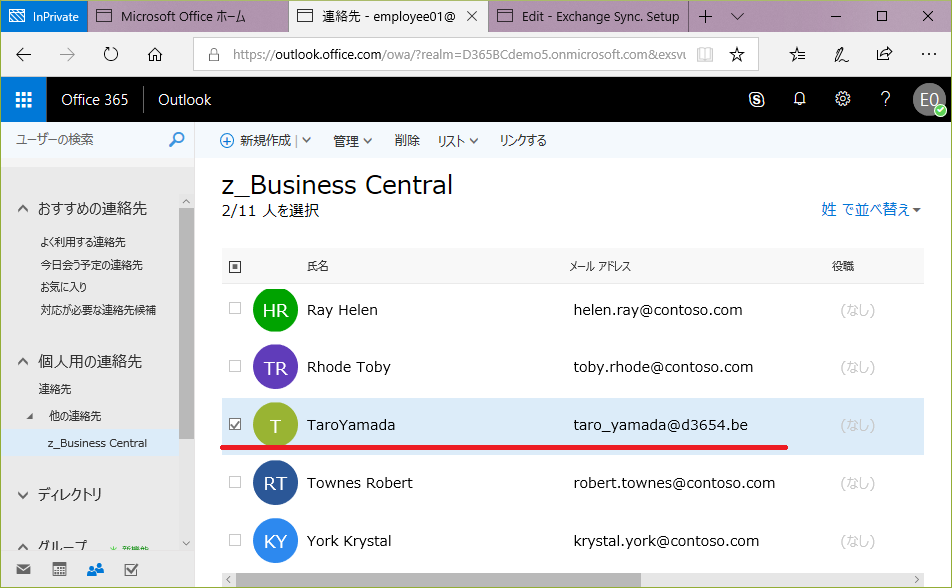Select the 連絡先 folder
This screenshot has height=588, width=952.
pyautogui.click(x=55, y=389)
